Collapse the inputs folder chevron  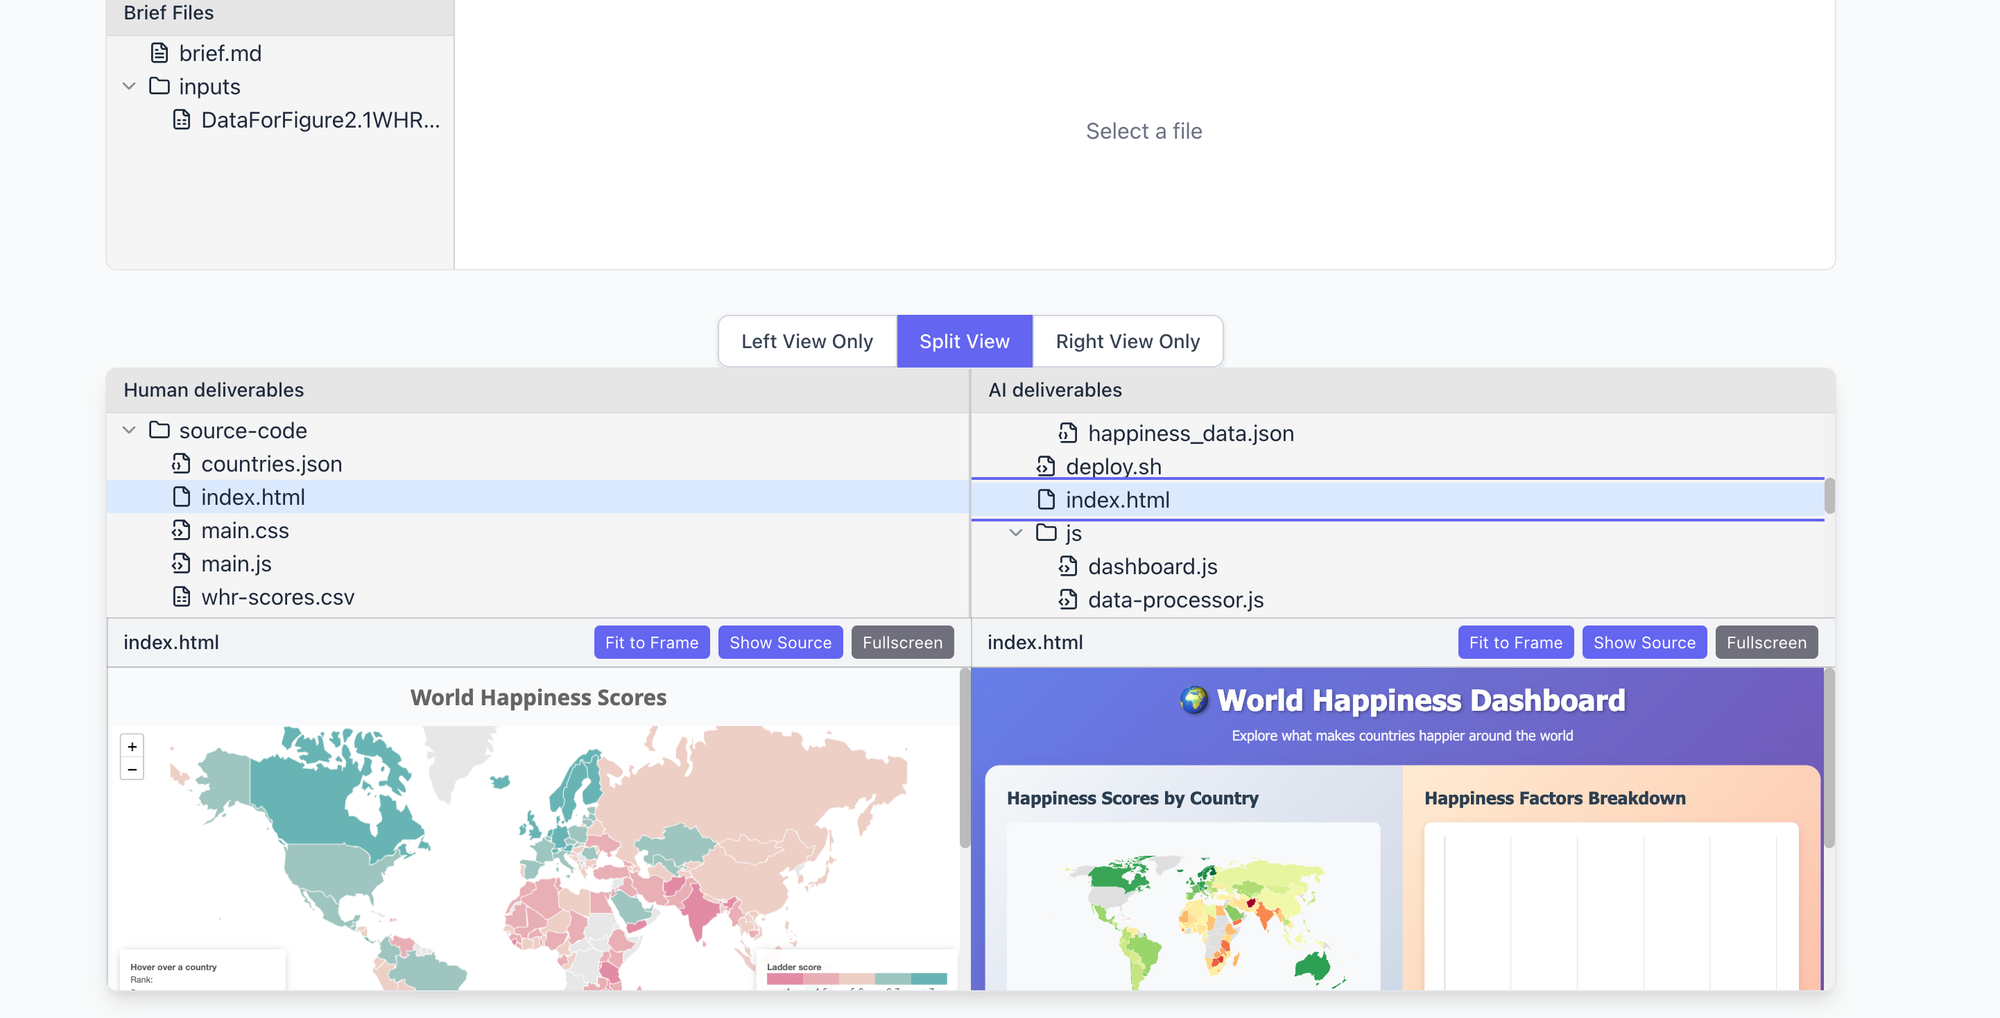pyautogui.click(x=129, y=86)
